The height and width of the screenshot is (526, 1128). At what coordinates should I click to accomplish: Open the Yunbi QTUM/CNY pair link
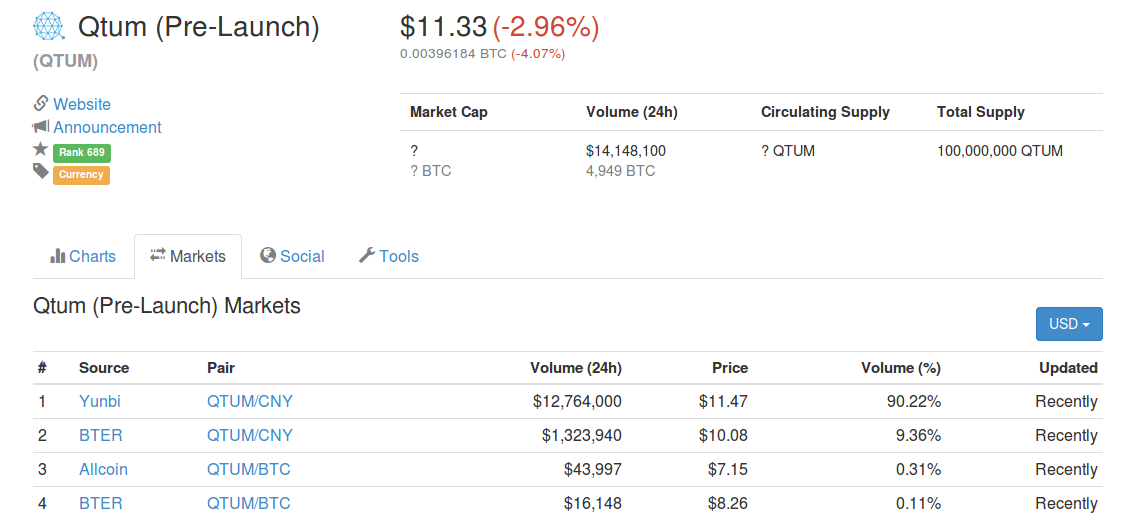click(250, 402)
